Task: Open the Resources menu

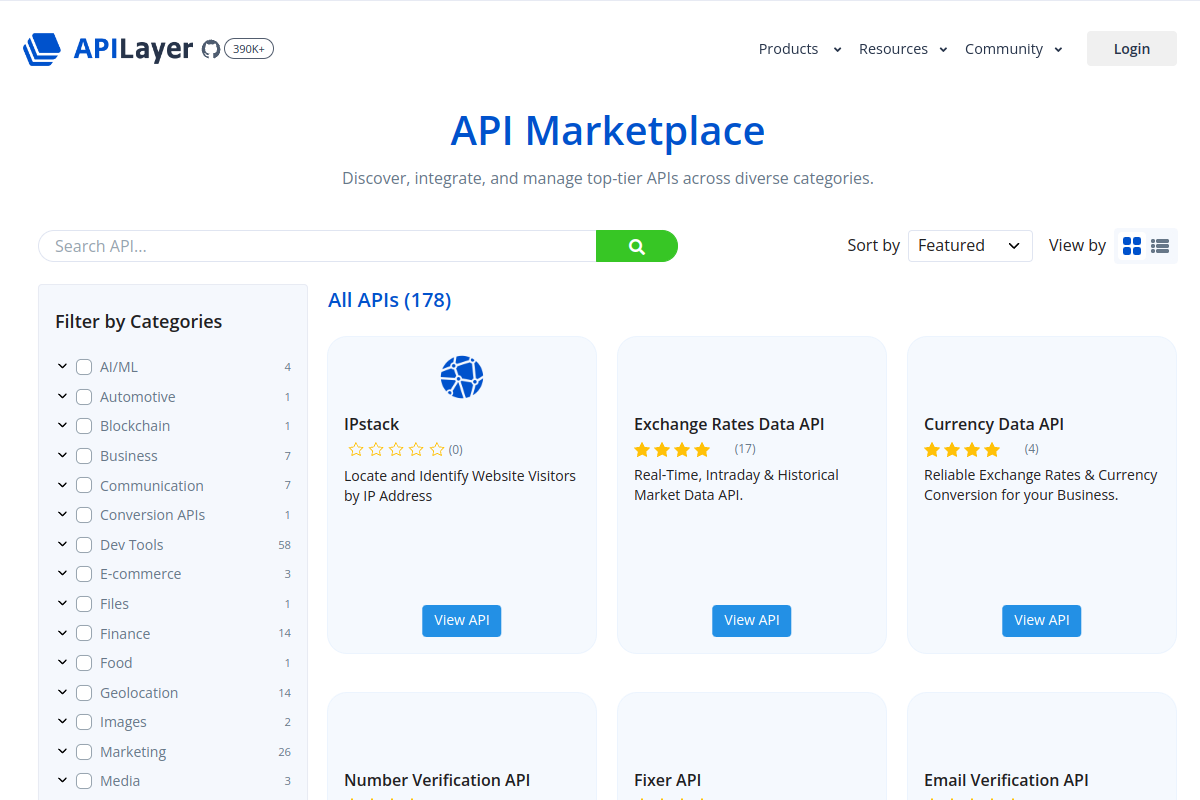Action: point(903,49)
